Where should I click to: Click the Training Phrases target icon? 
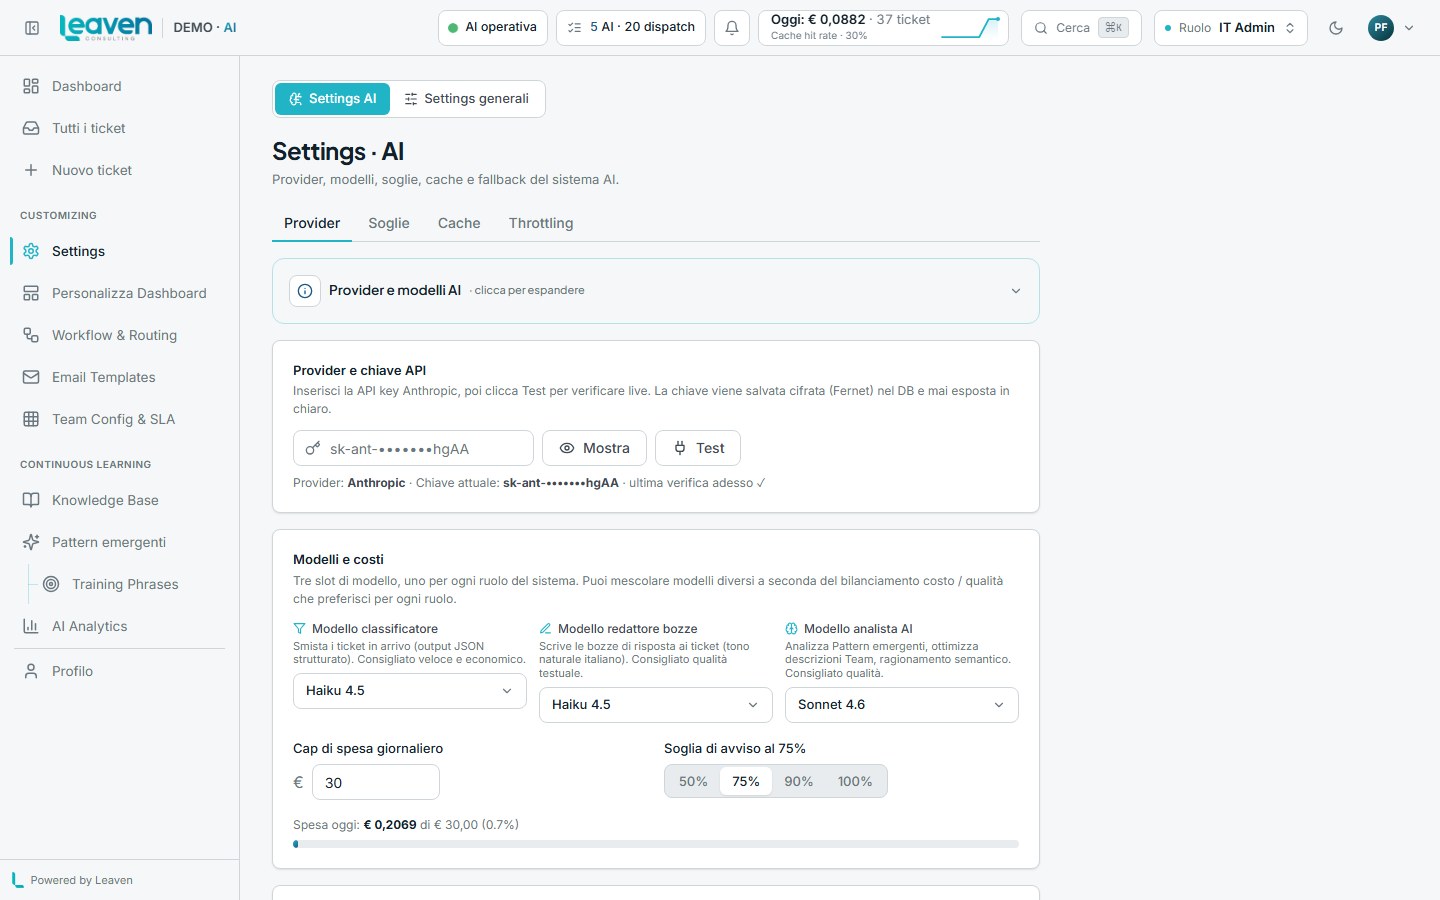click(51, 584)
